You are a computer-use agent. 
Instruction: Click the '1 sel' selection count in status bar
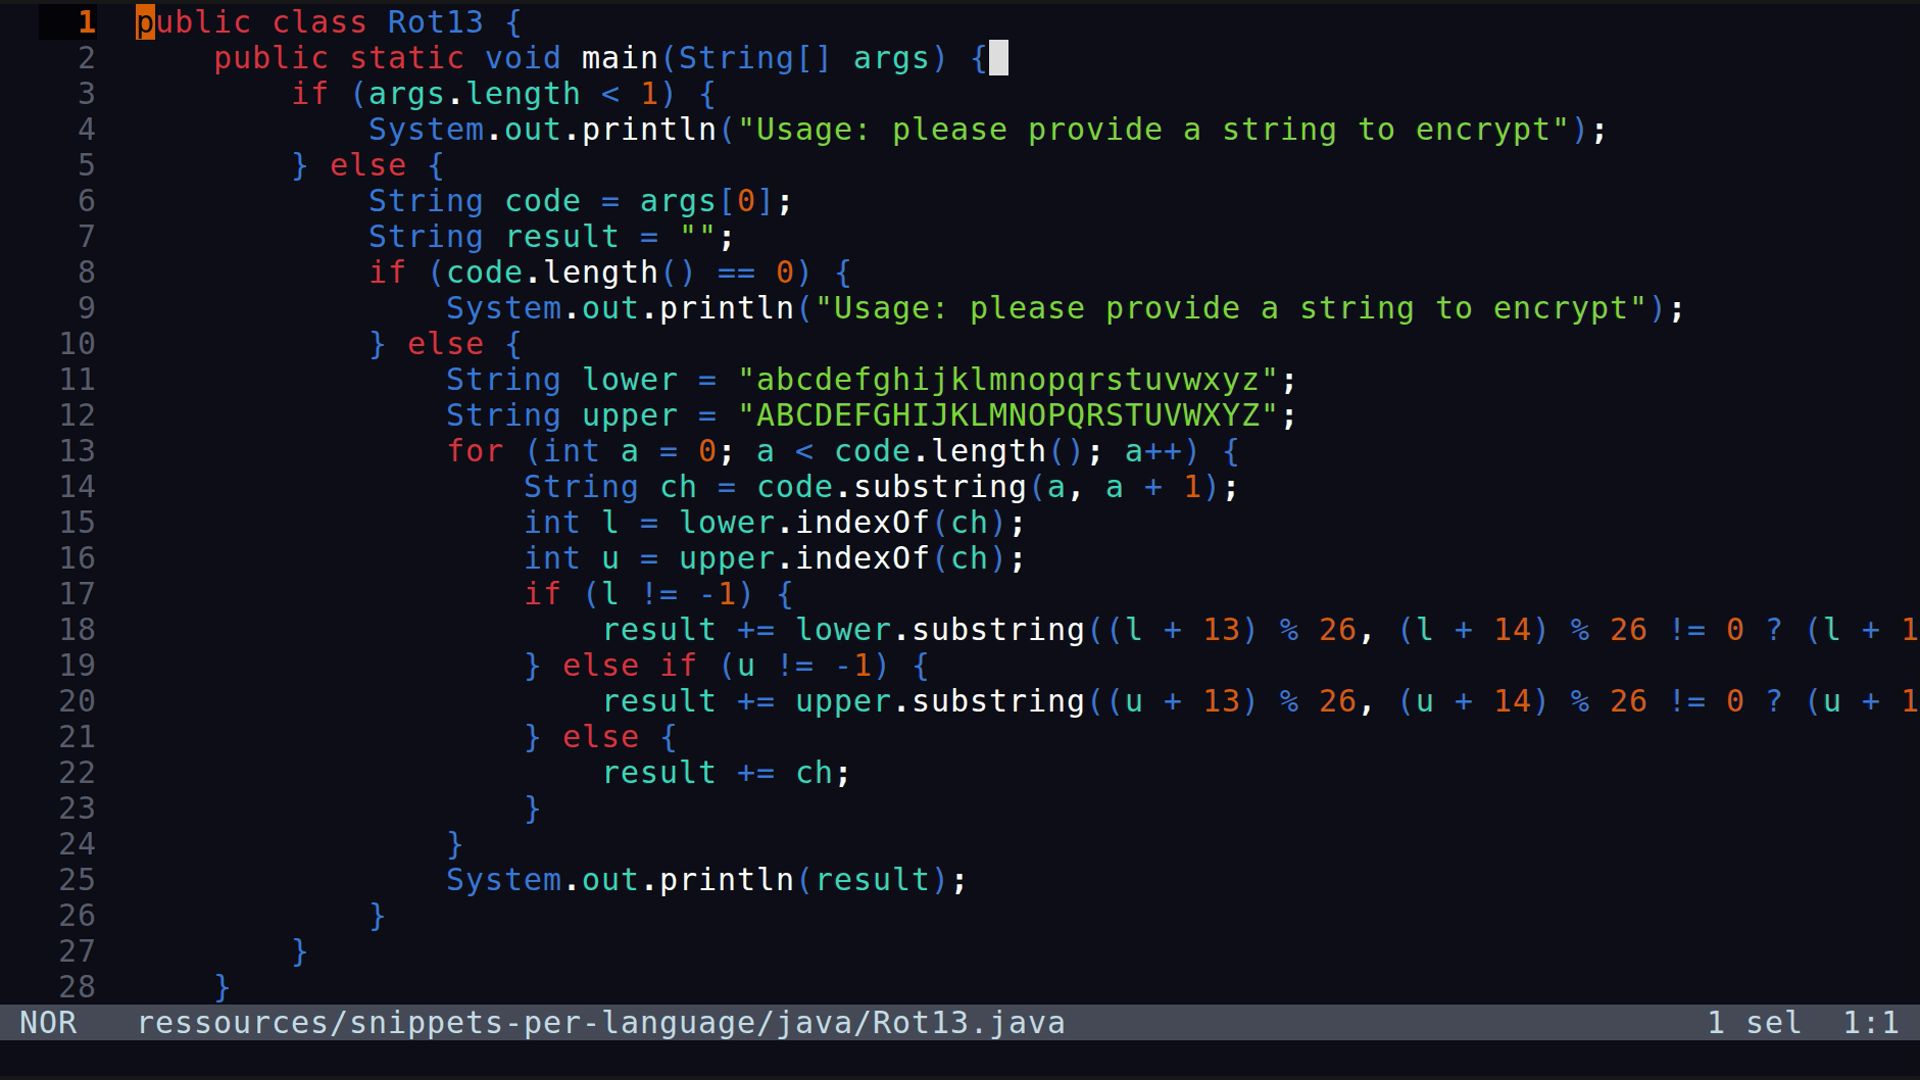[1754, 1023]
